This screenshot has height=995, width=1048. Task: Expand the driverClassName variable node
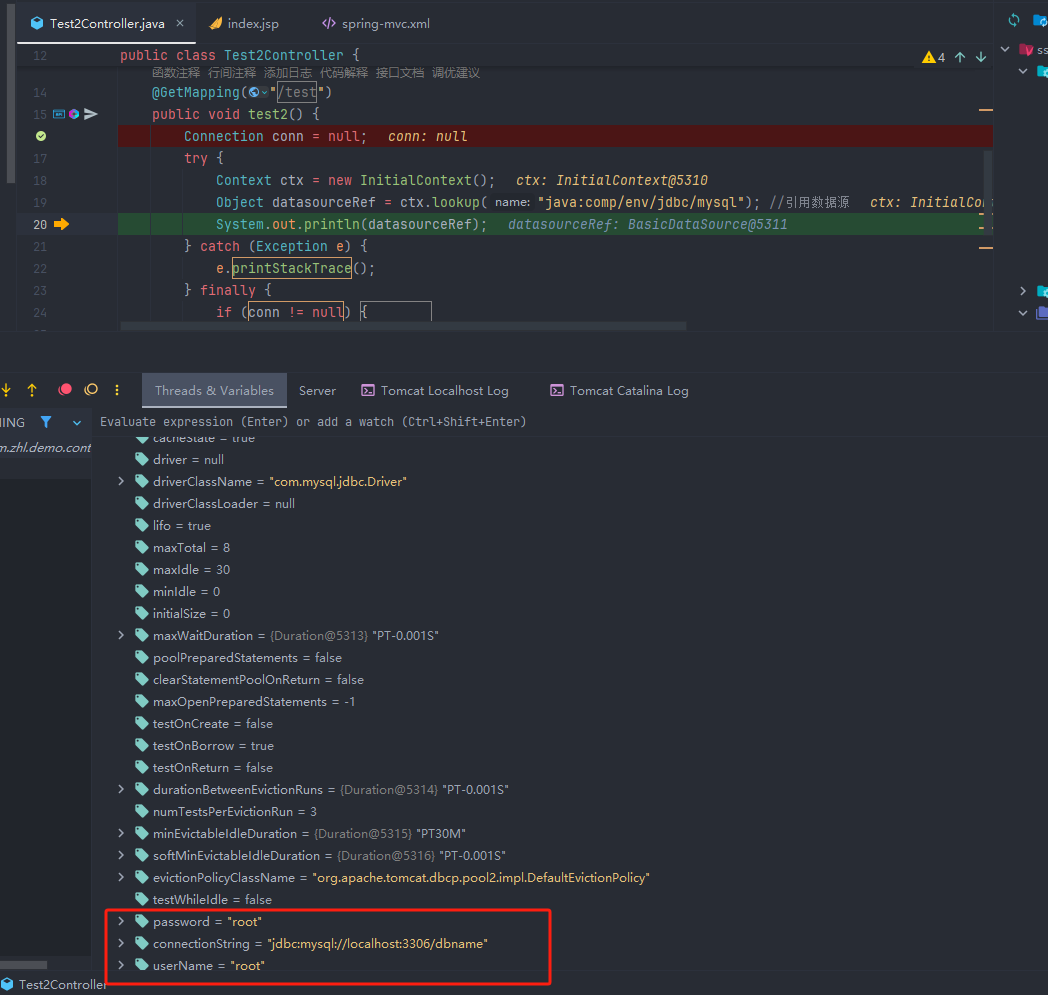tap(121, 481)
